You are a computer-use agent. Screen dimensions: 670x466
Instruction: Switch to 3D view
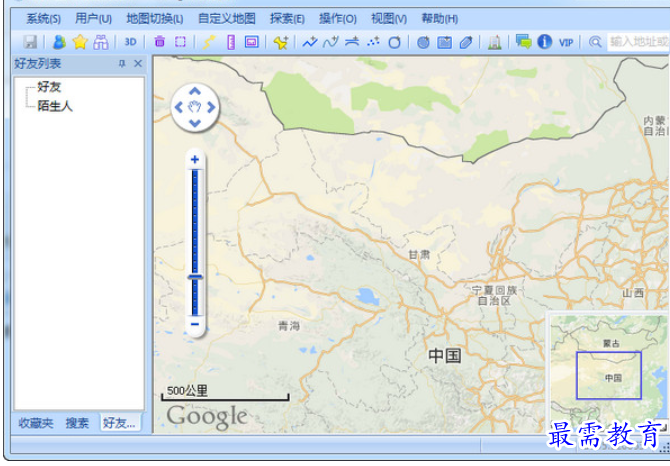130,42
